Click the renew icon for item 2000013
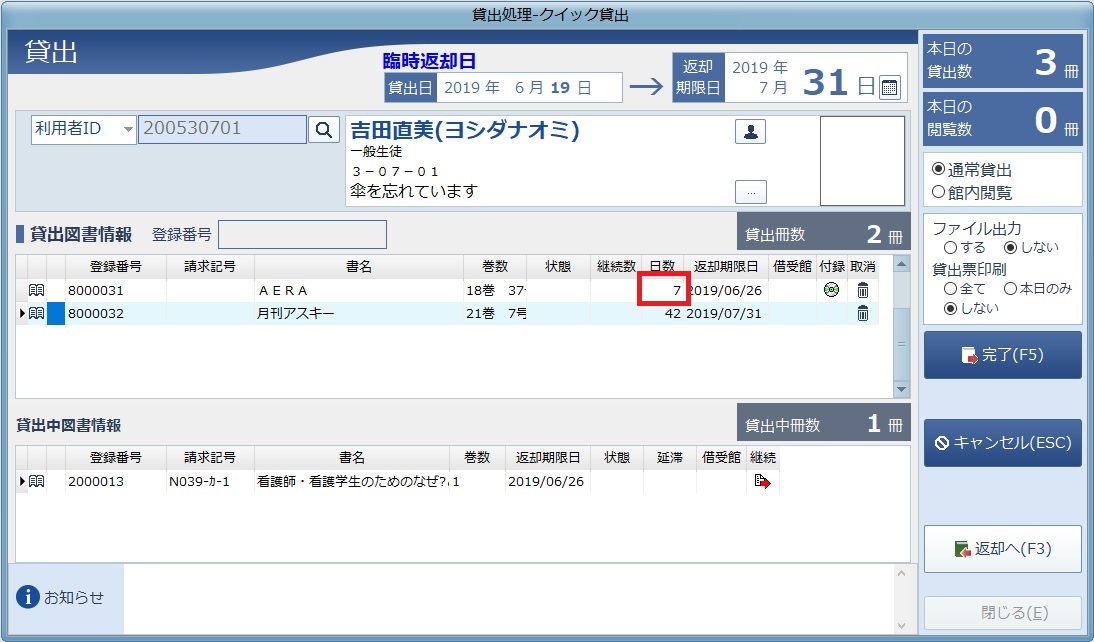Viewport: 1094px width, 642px height. pyautogui.click(x=763, y=481)
